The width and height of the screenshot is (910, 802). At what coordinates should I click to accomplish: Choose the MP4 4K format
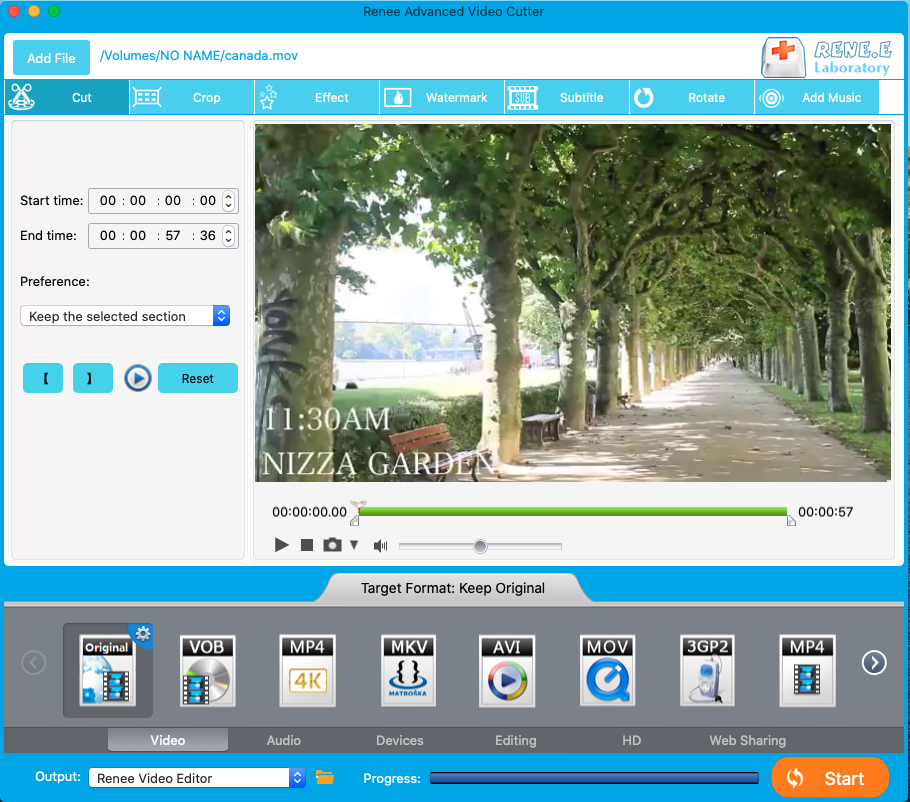click(x=307, y=670)
